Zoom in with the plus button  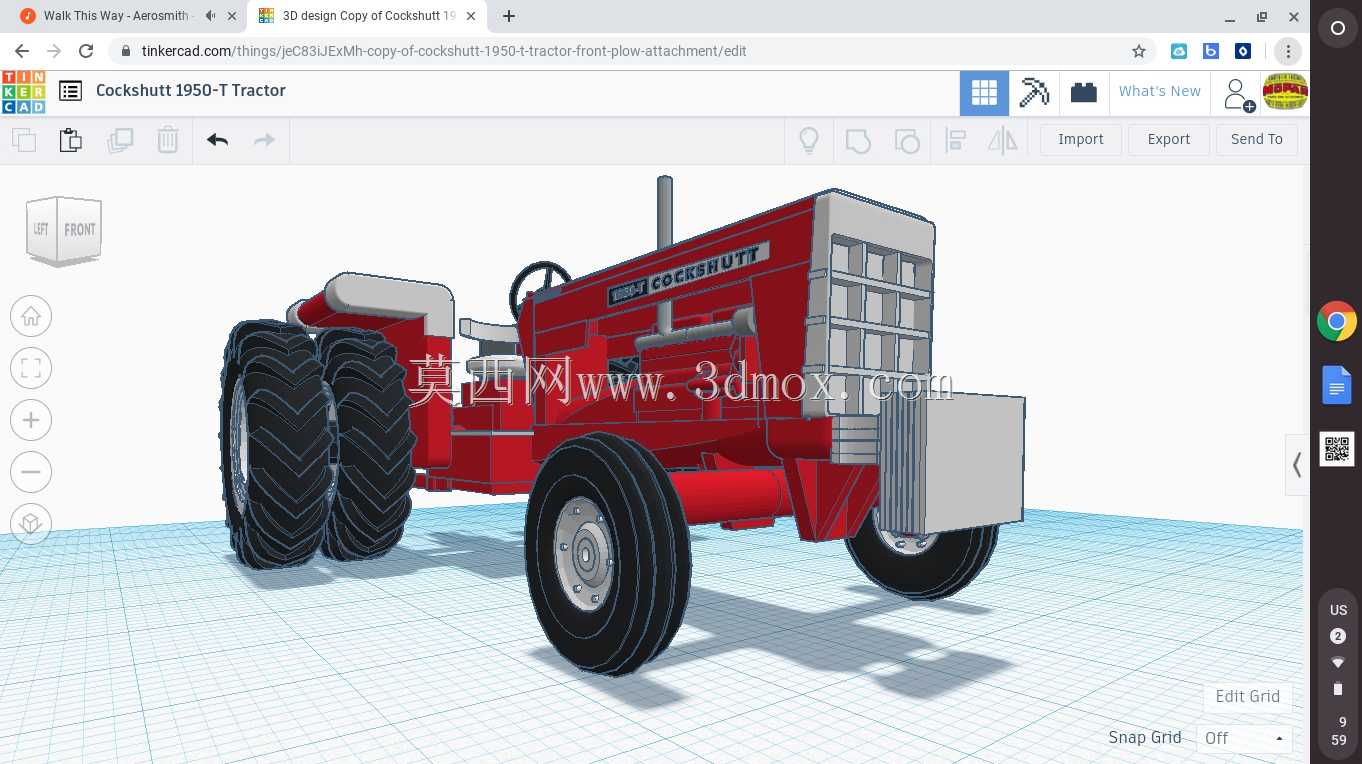(x=31, y=420)
